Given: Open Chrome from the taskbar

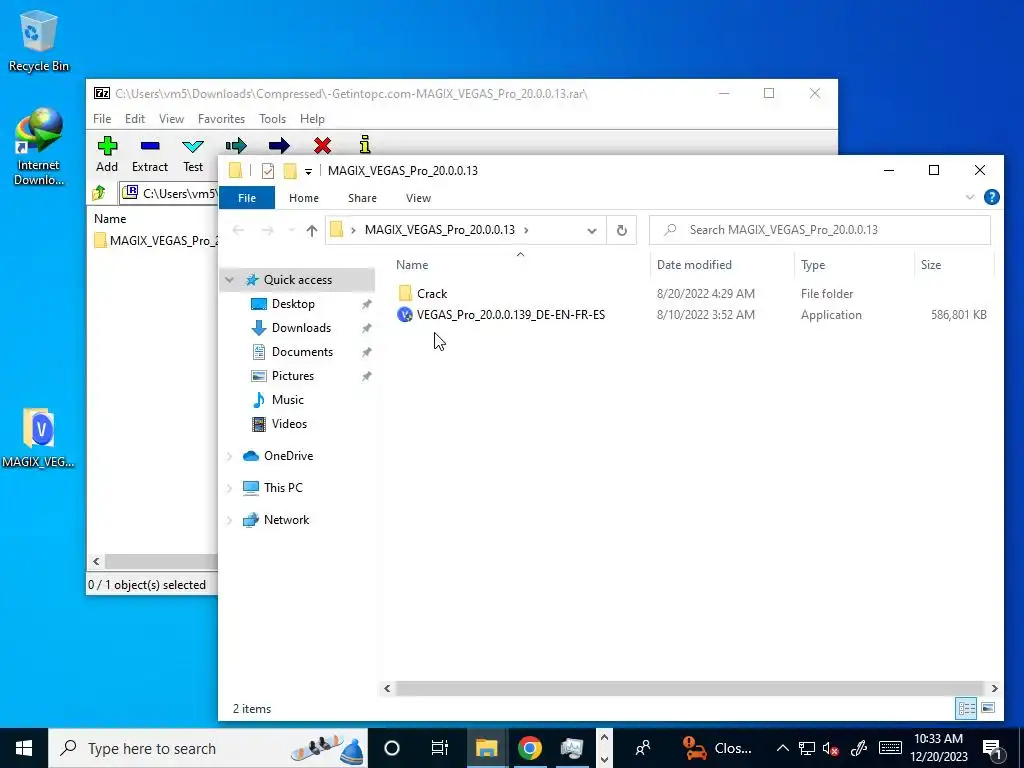Looking at the screenshot, I should (x=530, y=748).
